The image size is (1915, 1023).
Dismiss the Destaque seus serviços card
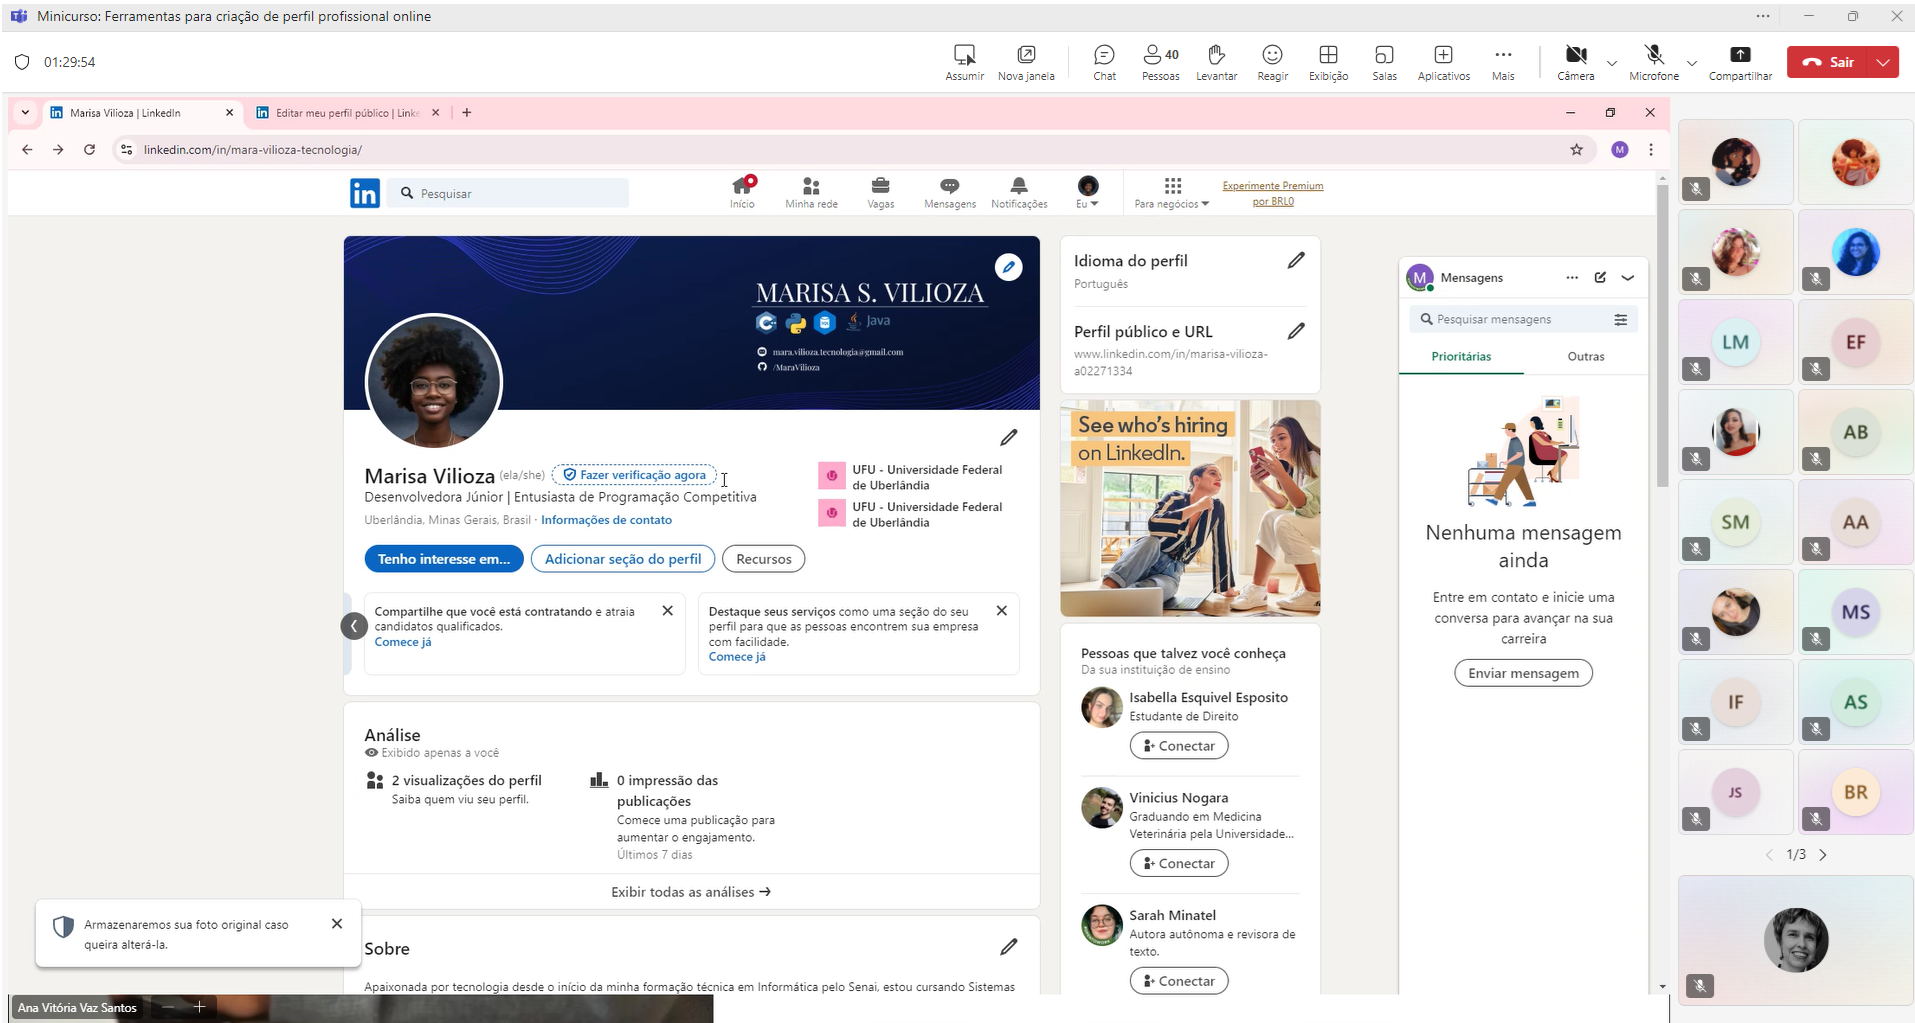[x=1001, y=611]
